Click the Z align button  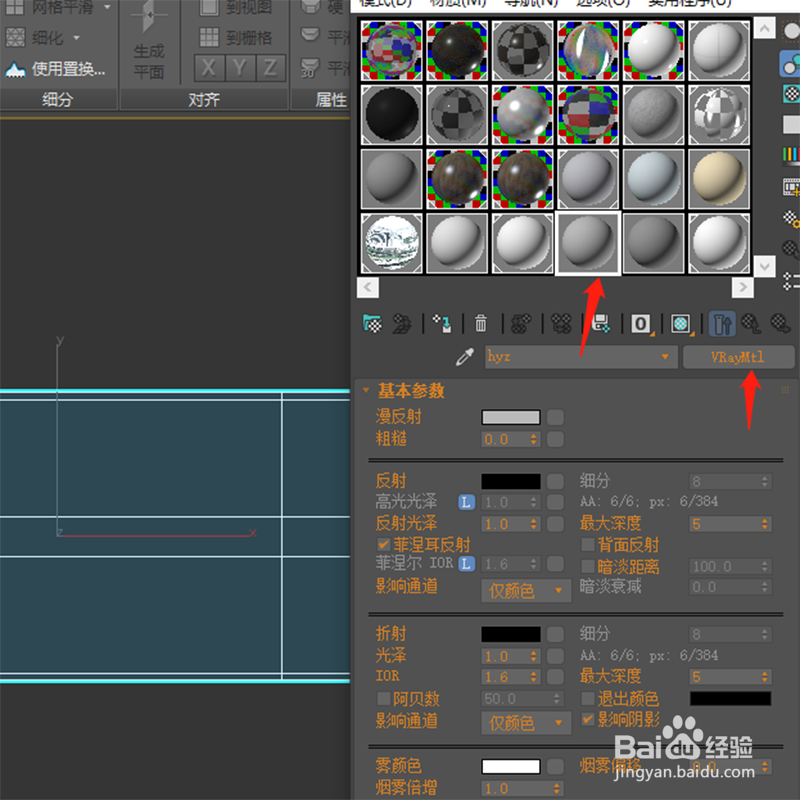click(x=270, y=68)
